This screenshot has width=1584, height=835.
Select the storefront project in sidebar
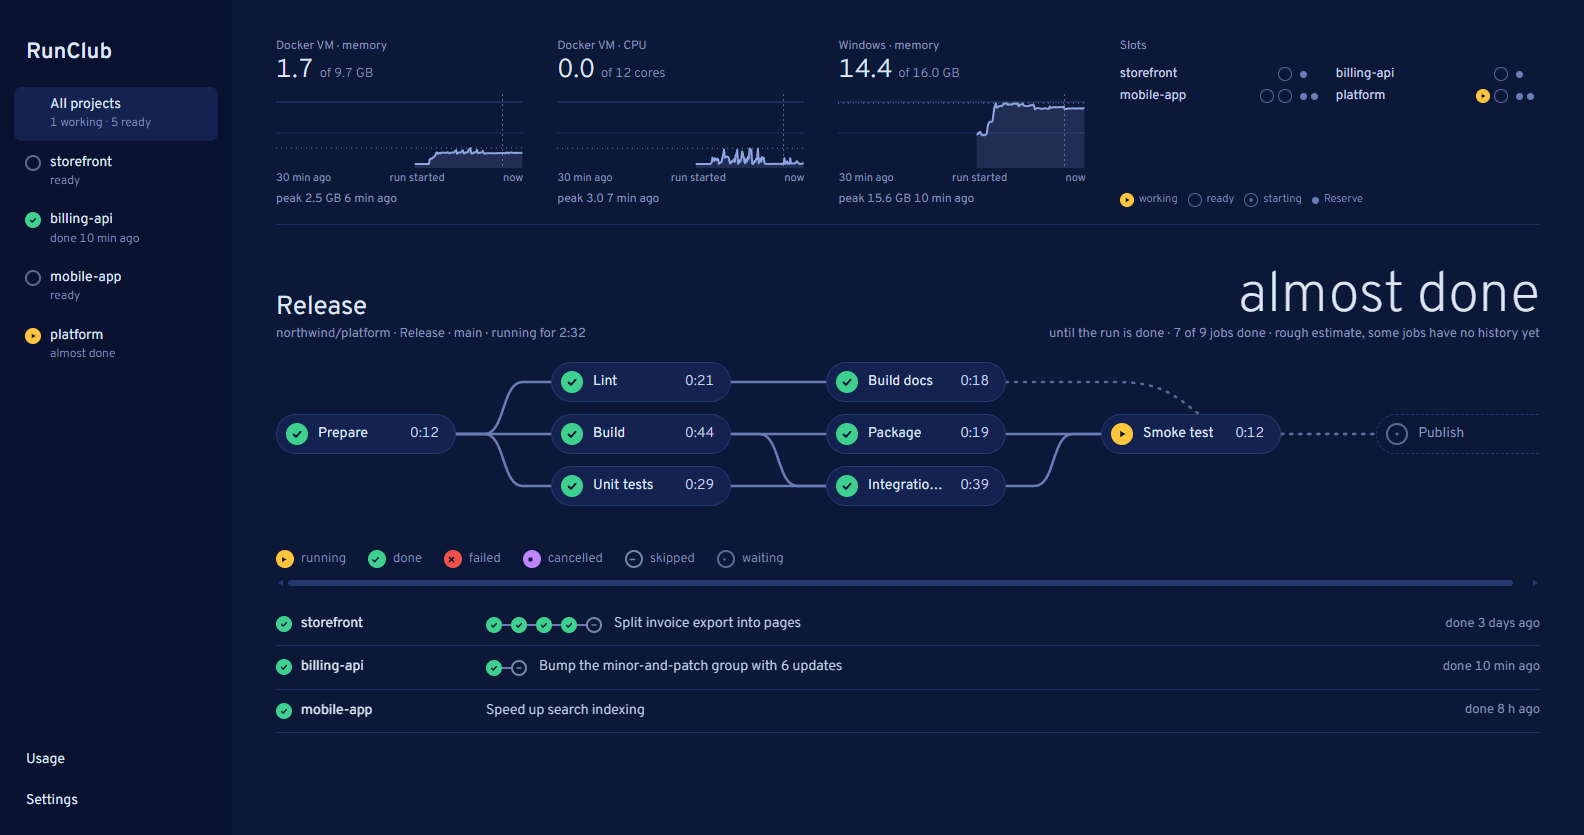116,171
